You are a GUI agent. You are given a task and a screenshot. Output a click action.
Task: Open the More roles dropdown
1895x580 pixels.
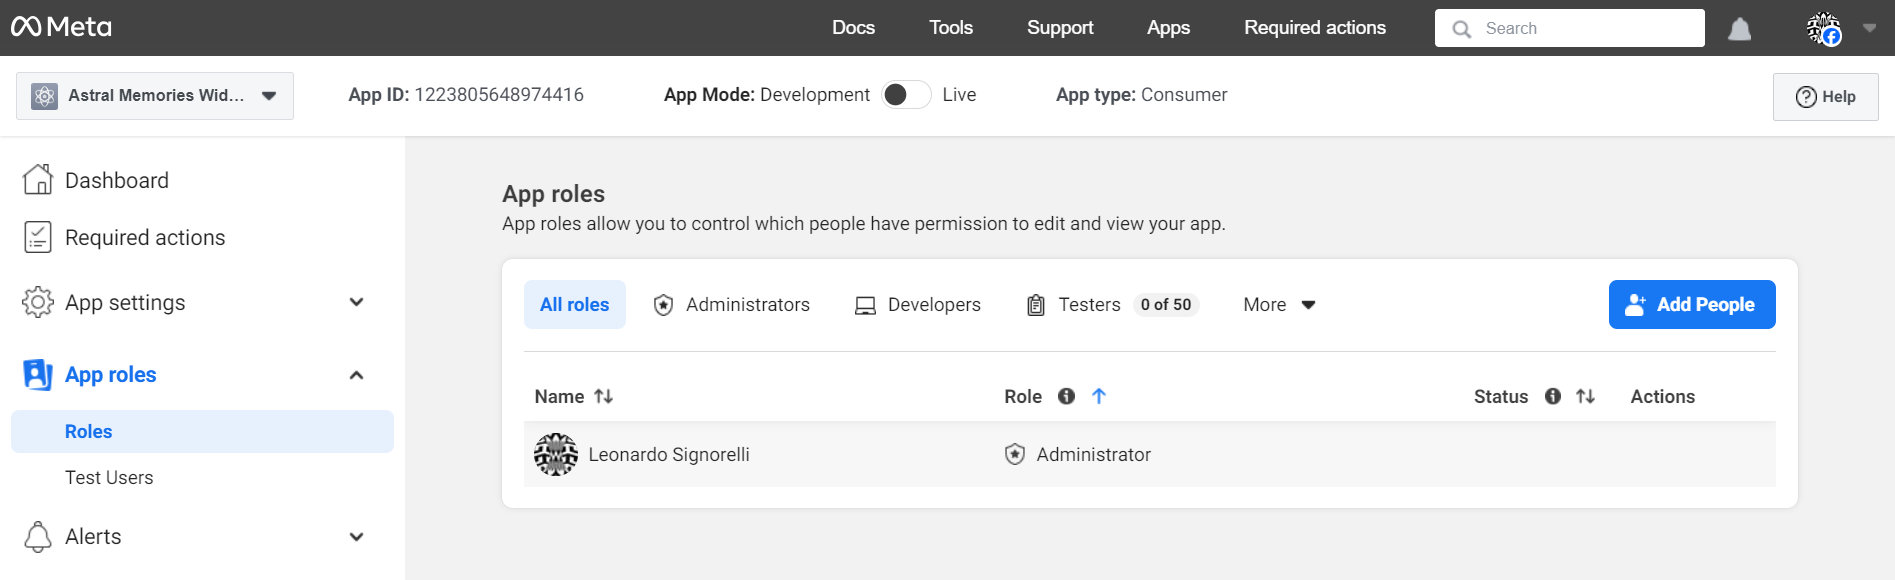[x=1278, y=305]
